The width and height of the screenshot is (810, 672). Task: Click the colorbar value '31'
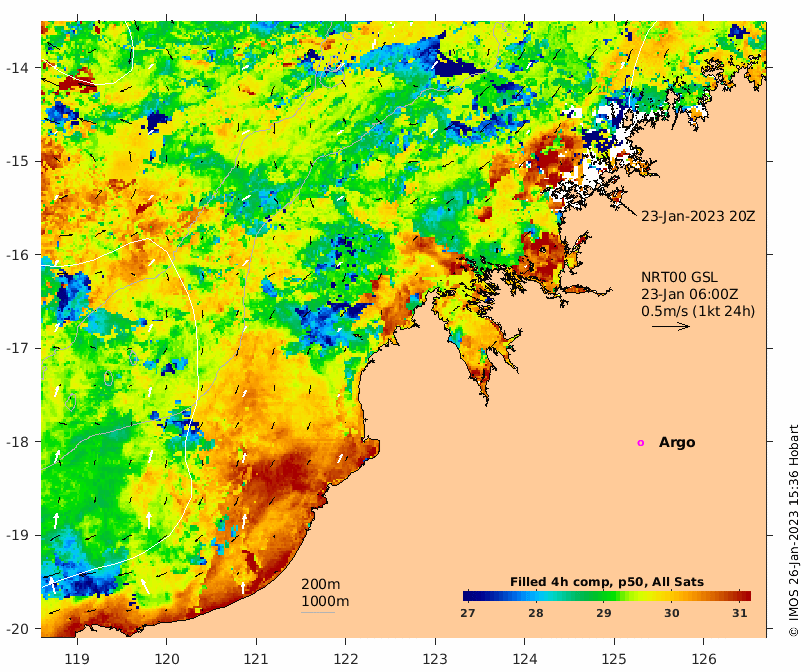coord(740,613)
